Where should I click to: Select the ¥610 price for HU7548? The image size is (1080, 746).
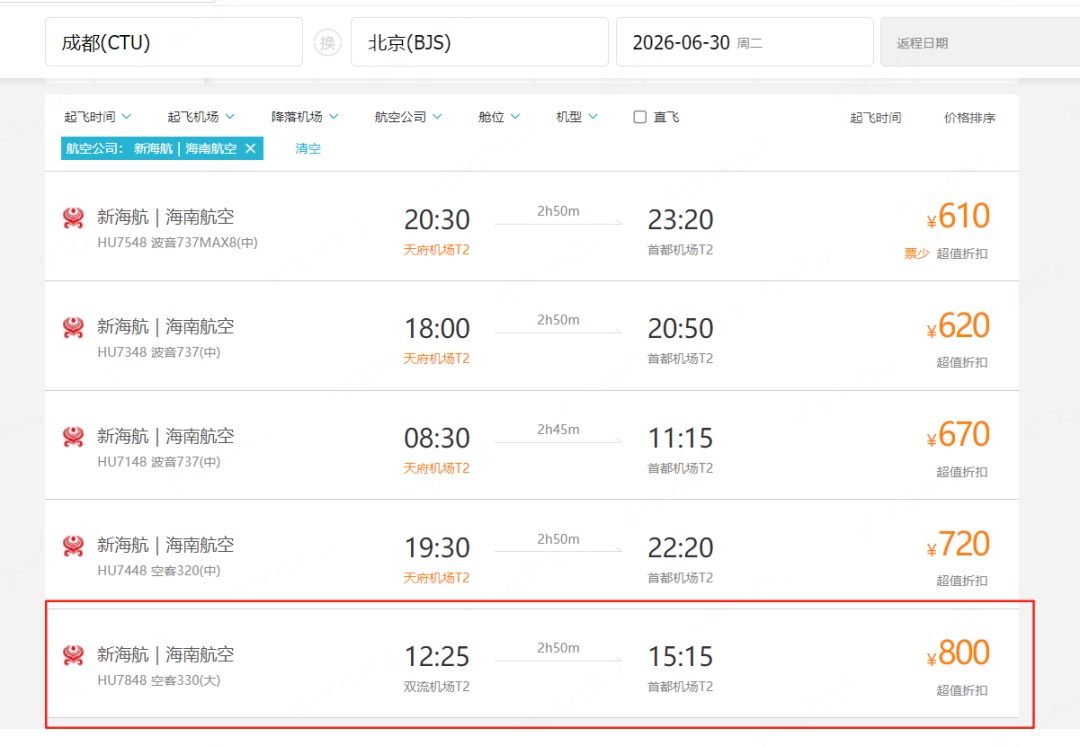click(x=958, y=216)
